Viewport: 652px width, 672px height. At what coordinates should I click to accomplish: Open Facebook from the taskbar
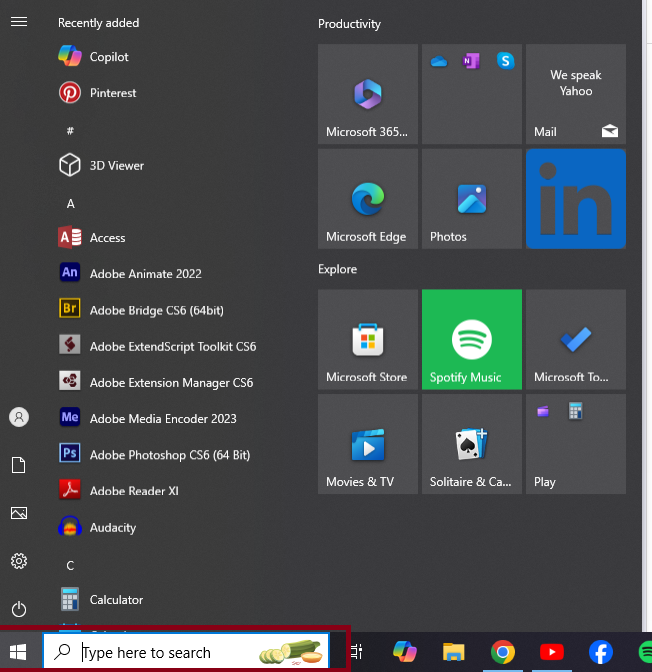coord(601,652)
